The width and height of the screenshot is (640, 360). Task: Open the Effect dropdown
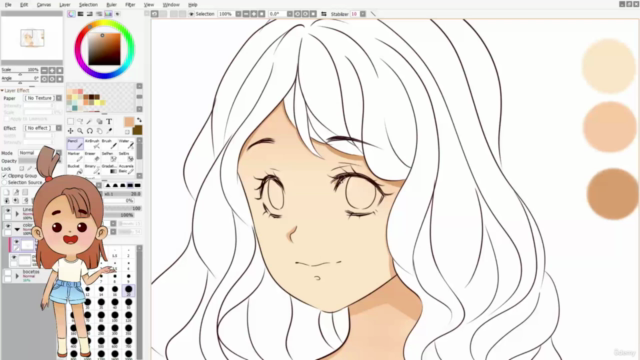click(x=59, y=128)
